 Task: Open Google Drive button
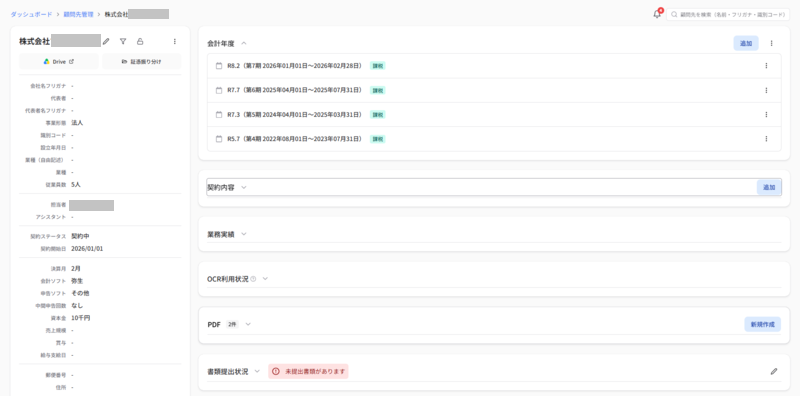pyautogui.click(x=59, y=61)
